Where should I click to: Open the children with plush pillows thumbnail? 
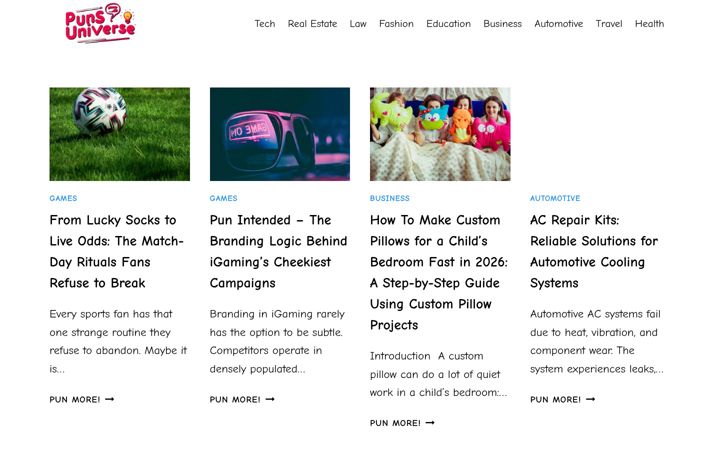(x=440, y=134)
